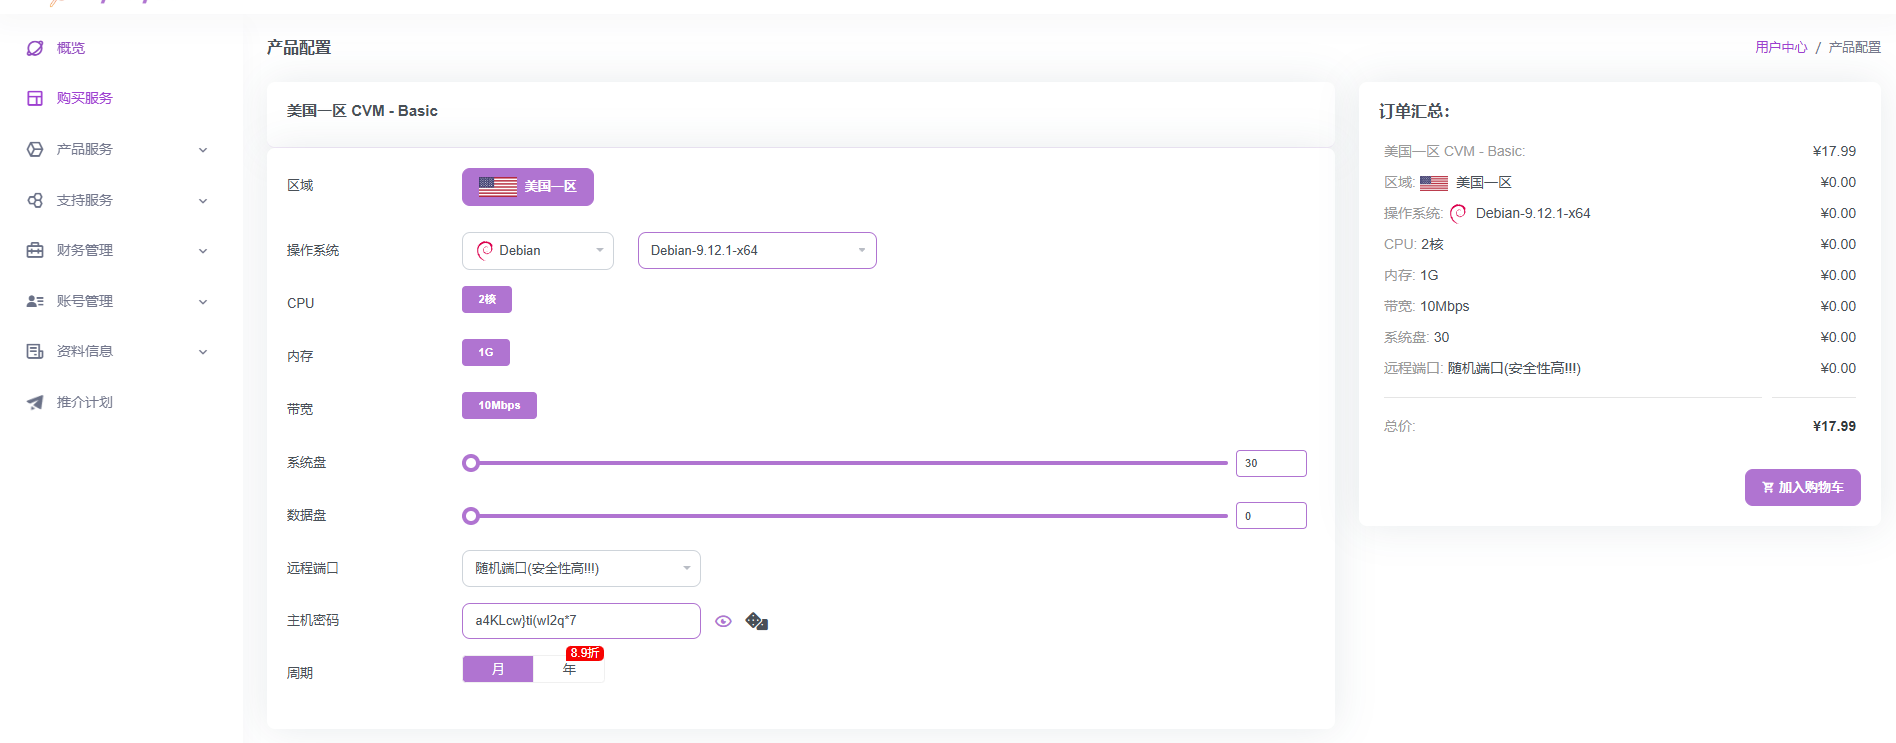
Task: Click the Product Service (产品服务) sidebar icon
Action: coord(35,149)
